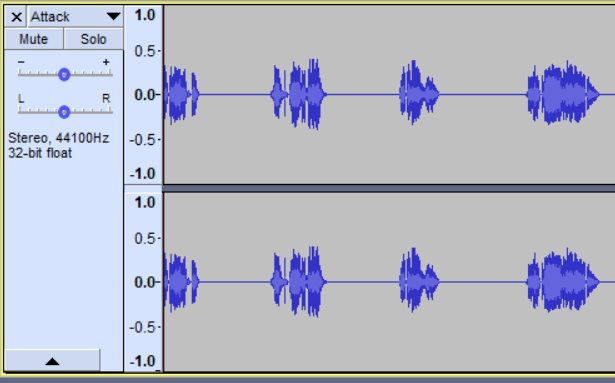Collapse the track with up arrow button
The height and width of the screenshot is (383, 615).
pos(52,360)
